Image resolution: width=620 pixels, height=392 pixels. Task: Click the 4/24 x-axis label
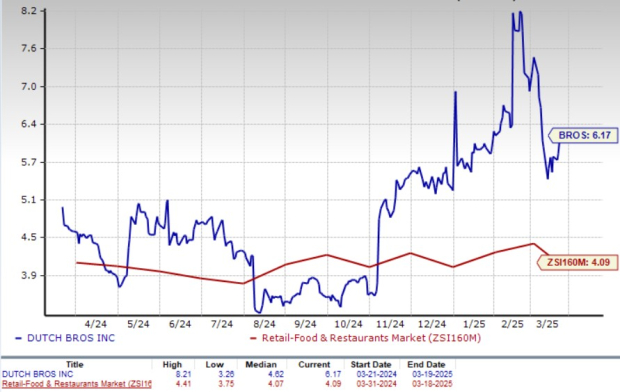click(96, 324)
